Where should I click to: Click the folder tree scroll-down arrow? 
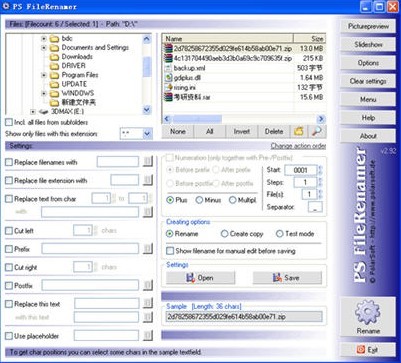(147, 110)
